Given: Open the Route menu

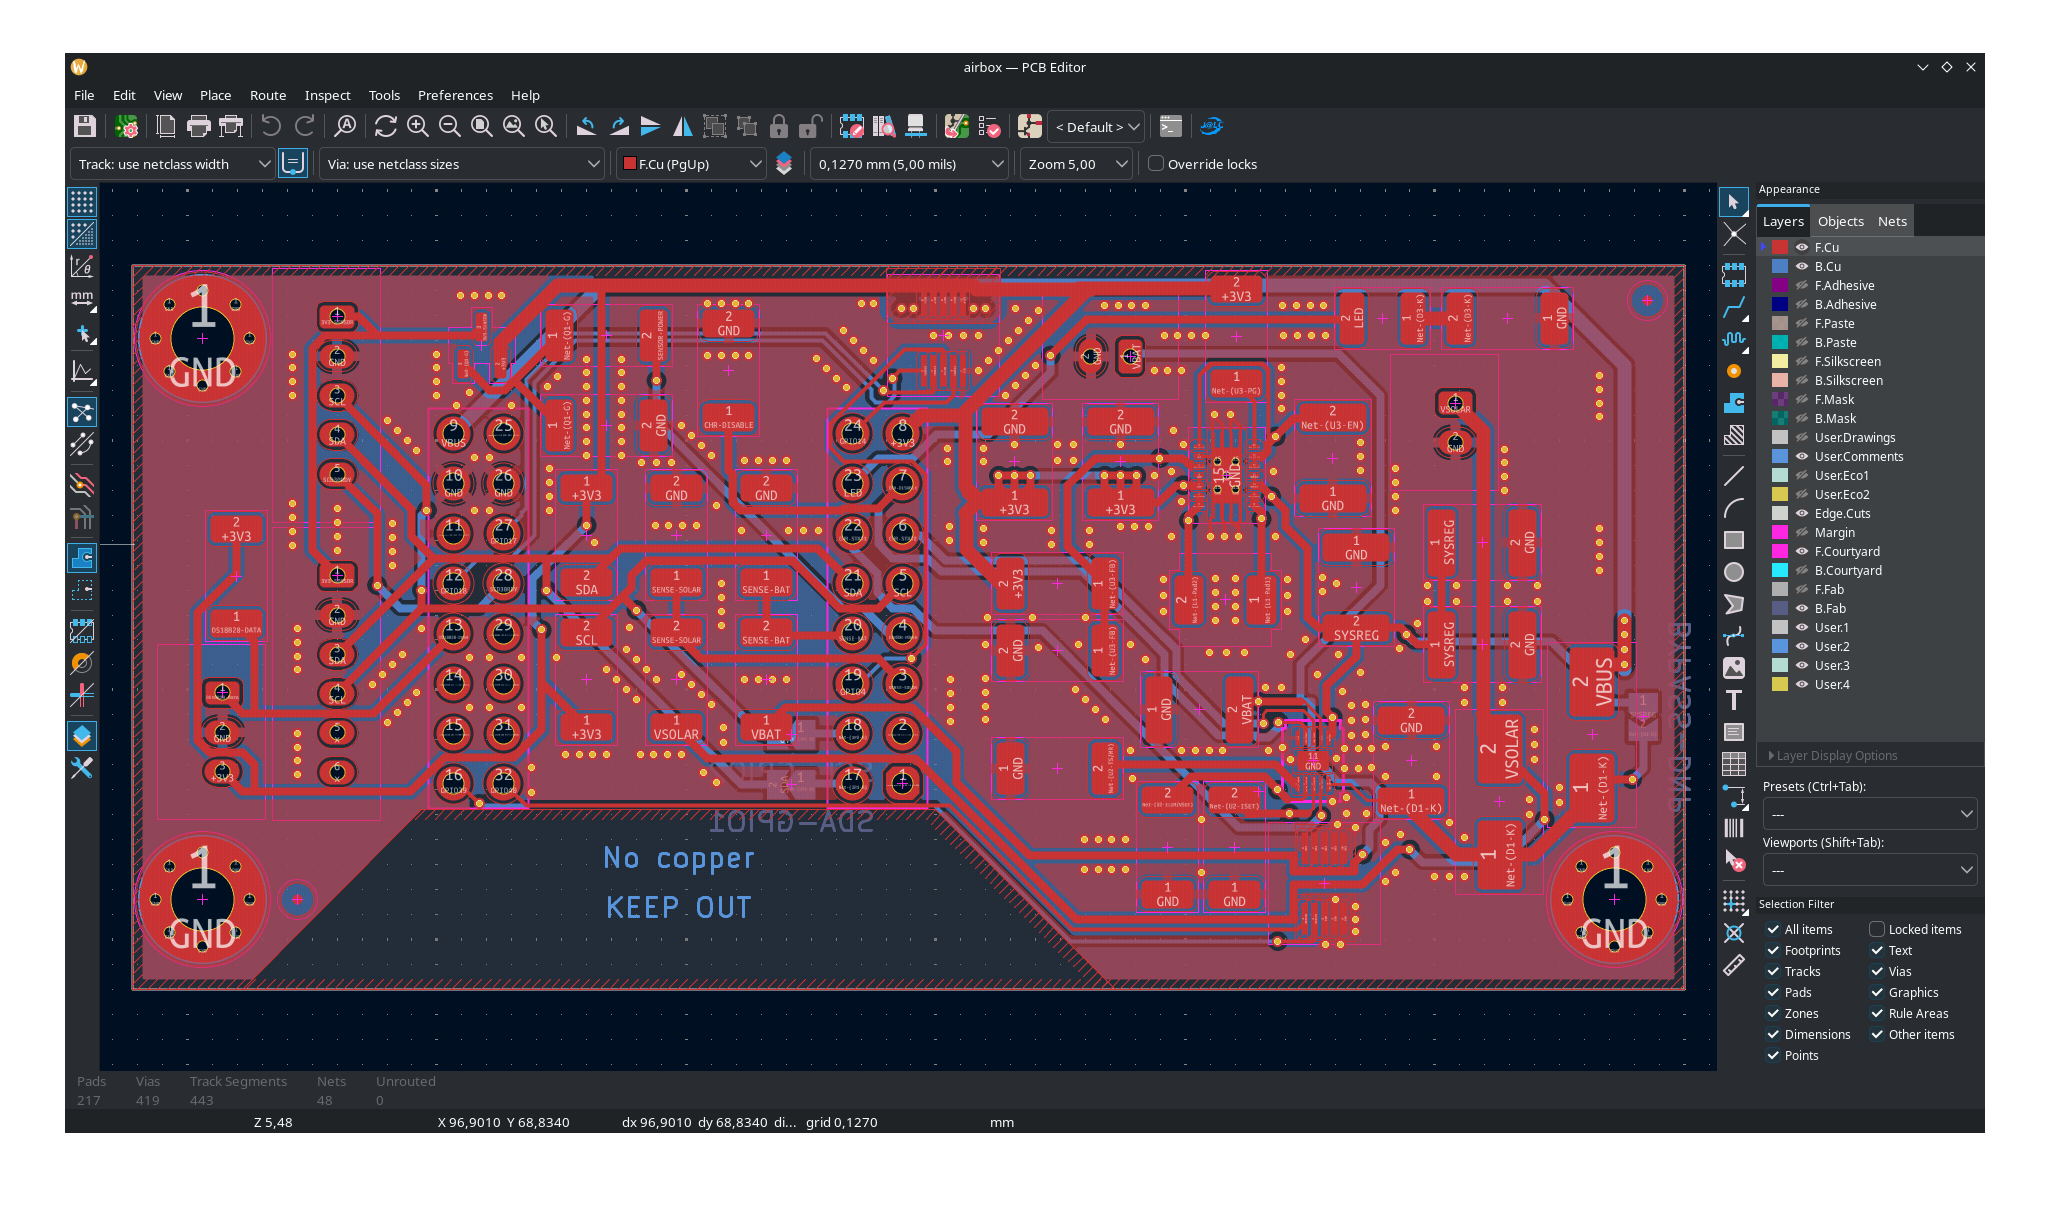Looking at the screenshot, I should pos(268,95).
